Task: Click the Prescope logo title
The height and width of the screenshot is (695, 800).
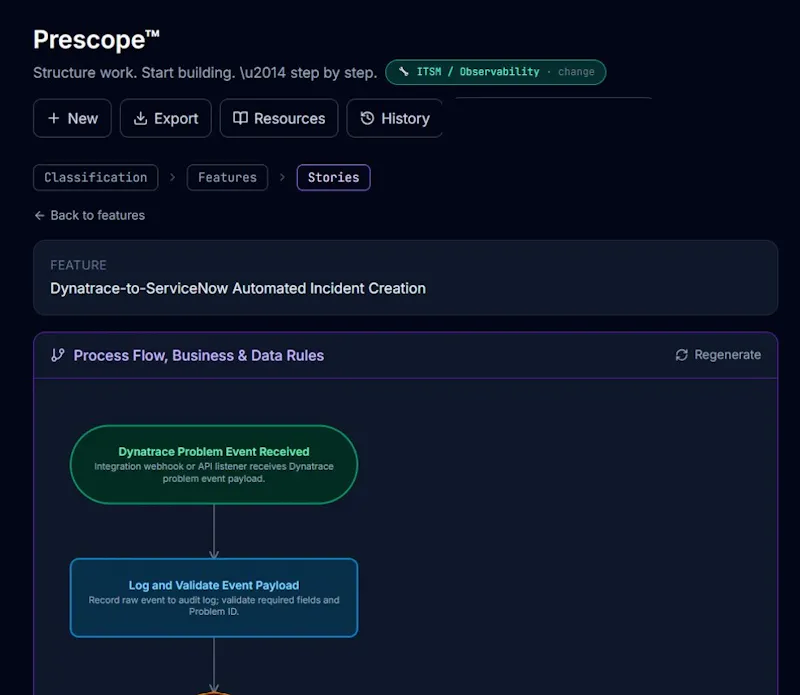Action: pyautogui.click(x=96, y=39)
